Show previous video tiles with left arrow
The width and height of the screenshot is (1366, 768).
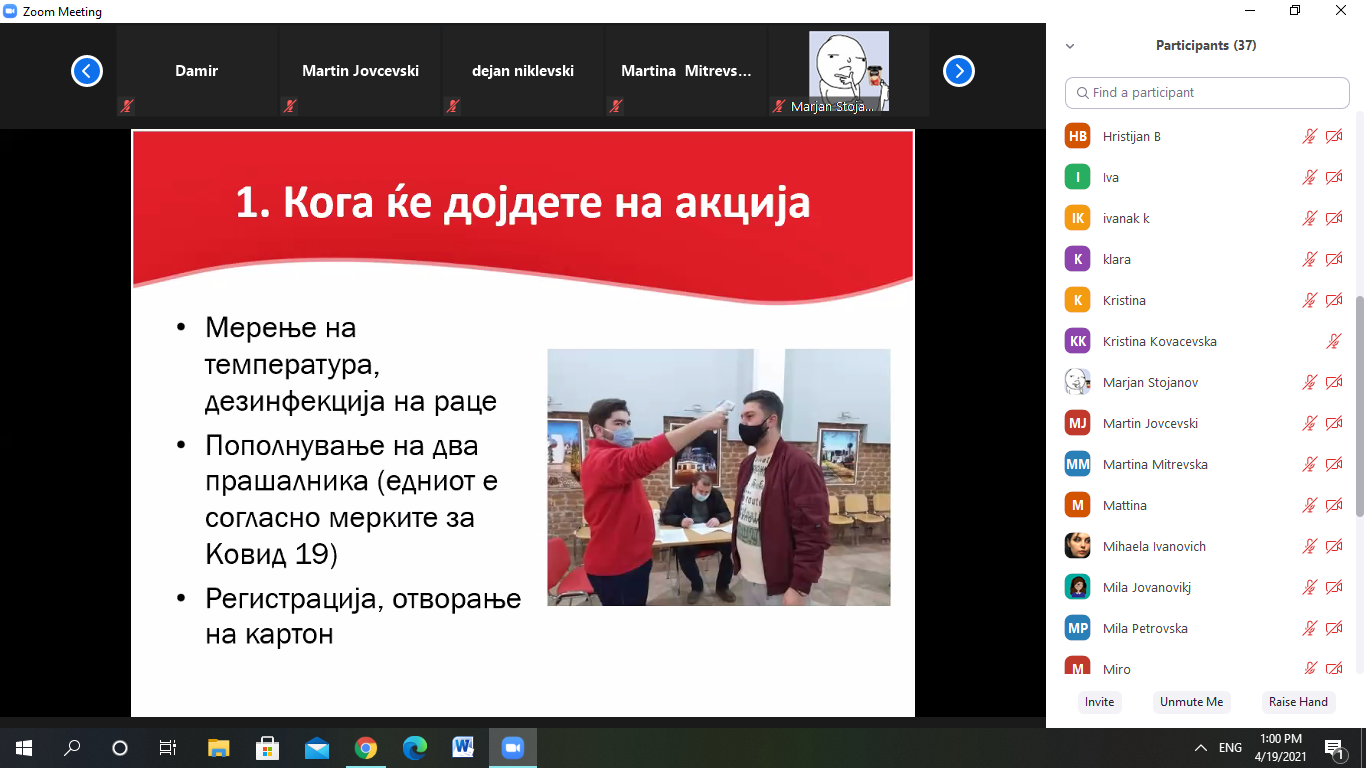(x=87, y=71)
